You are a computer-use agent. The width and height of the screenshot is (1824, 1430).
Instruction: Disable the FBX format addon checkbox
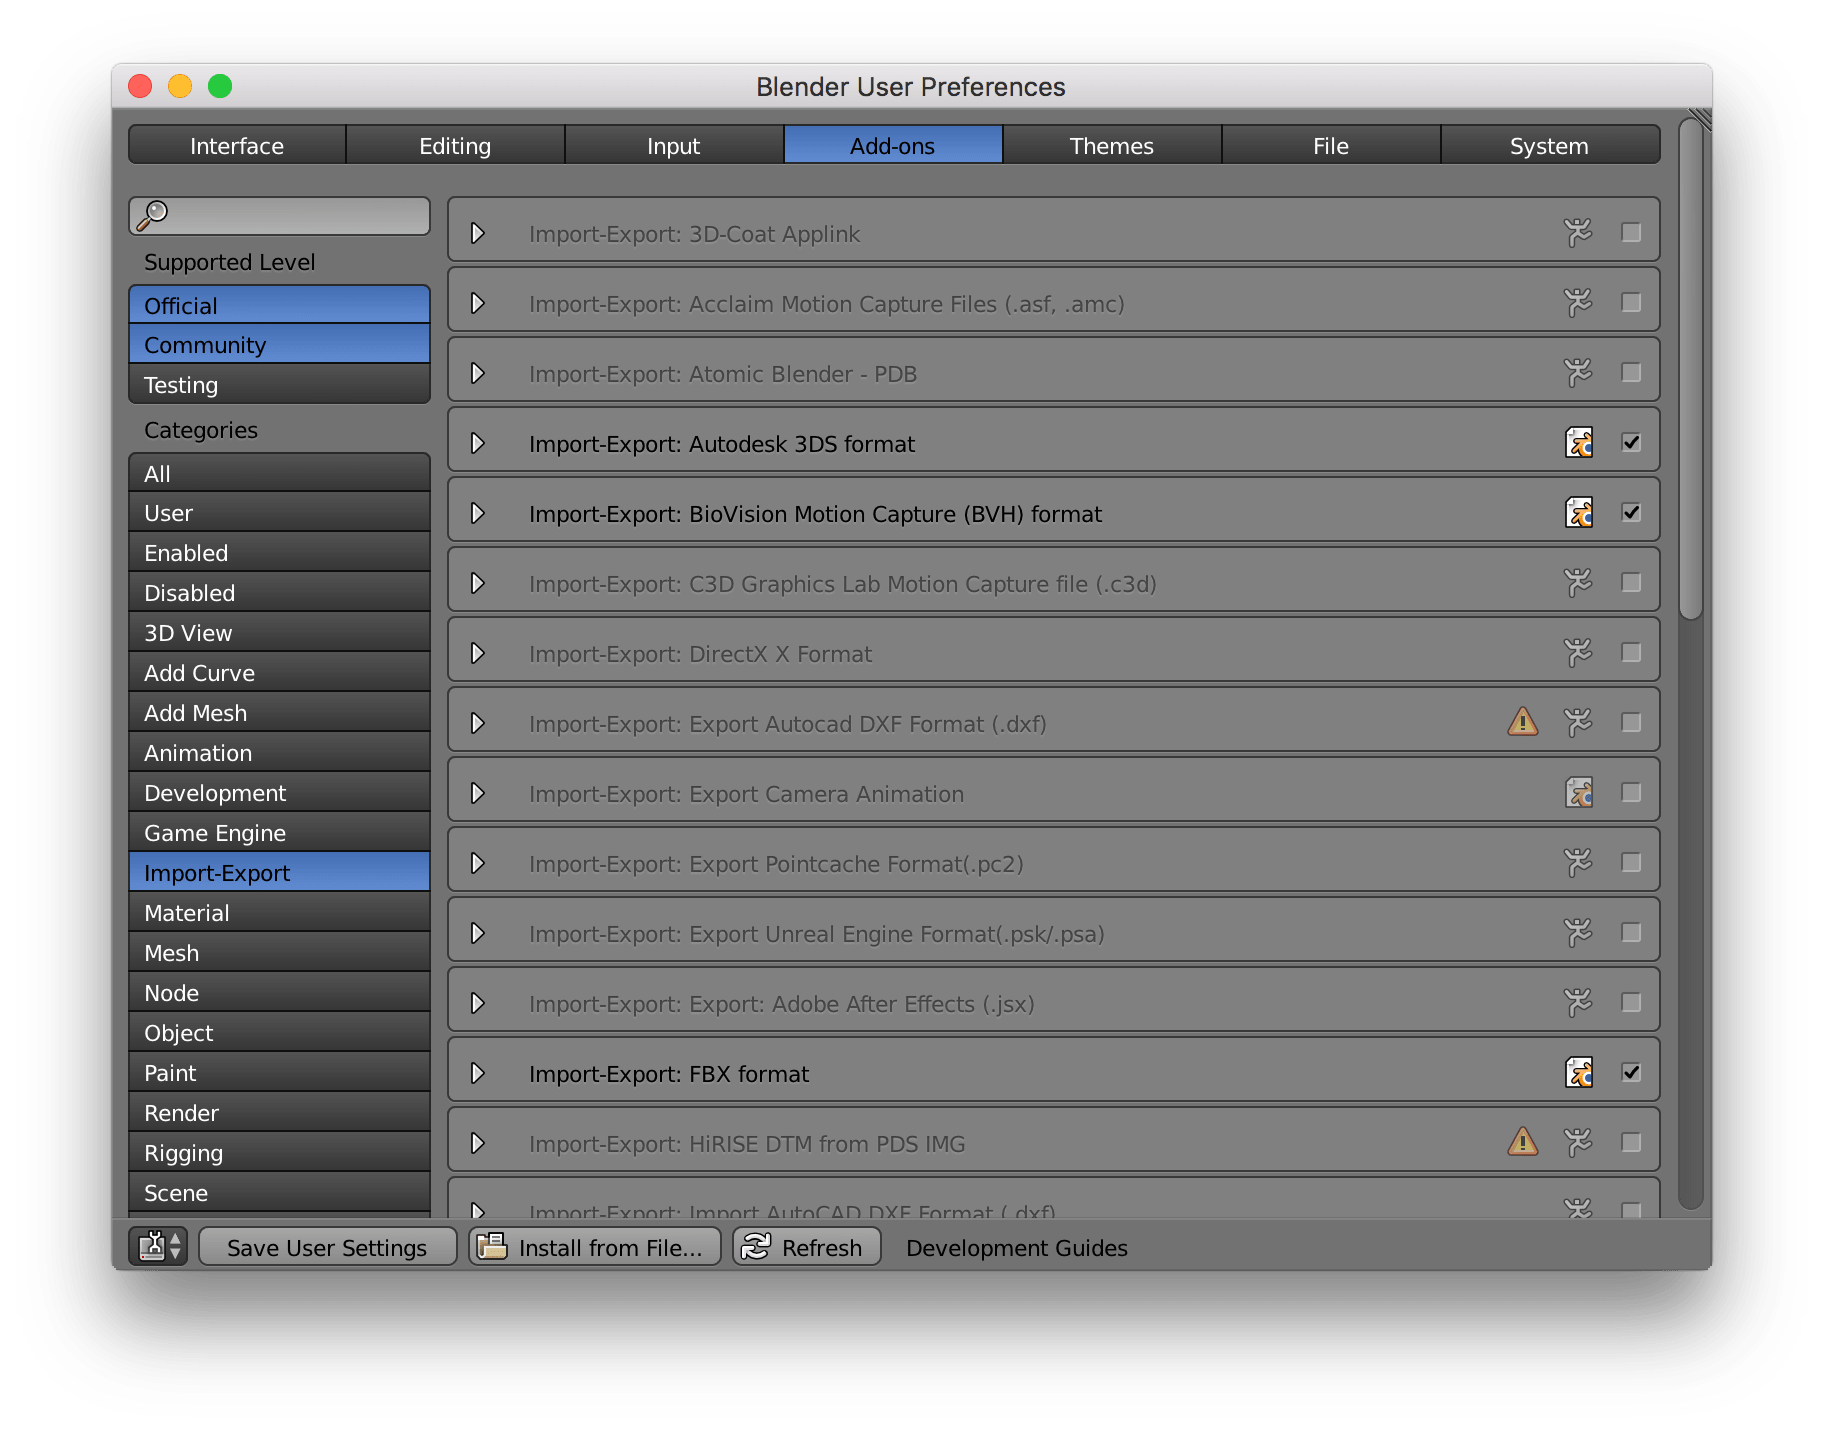(1632, 1072)
